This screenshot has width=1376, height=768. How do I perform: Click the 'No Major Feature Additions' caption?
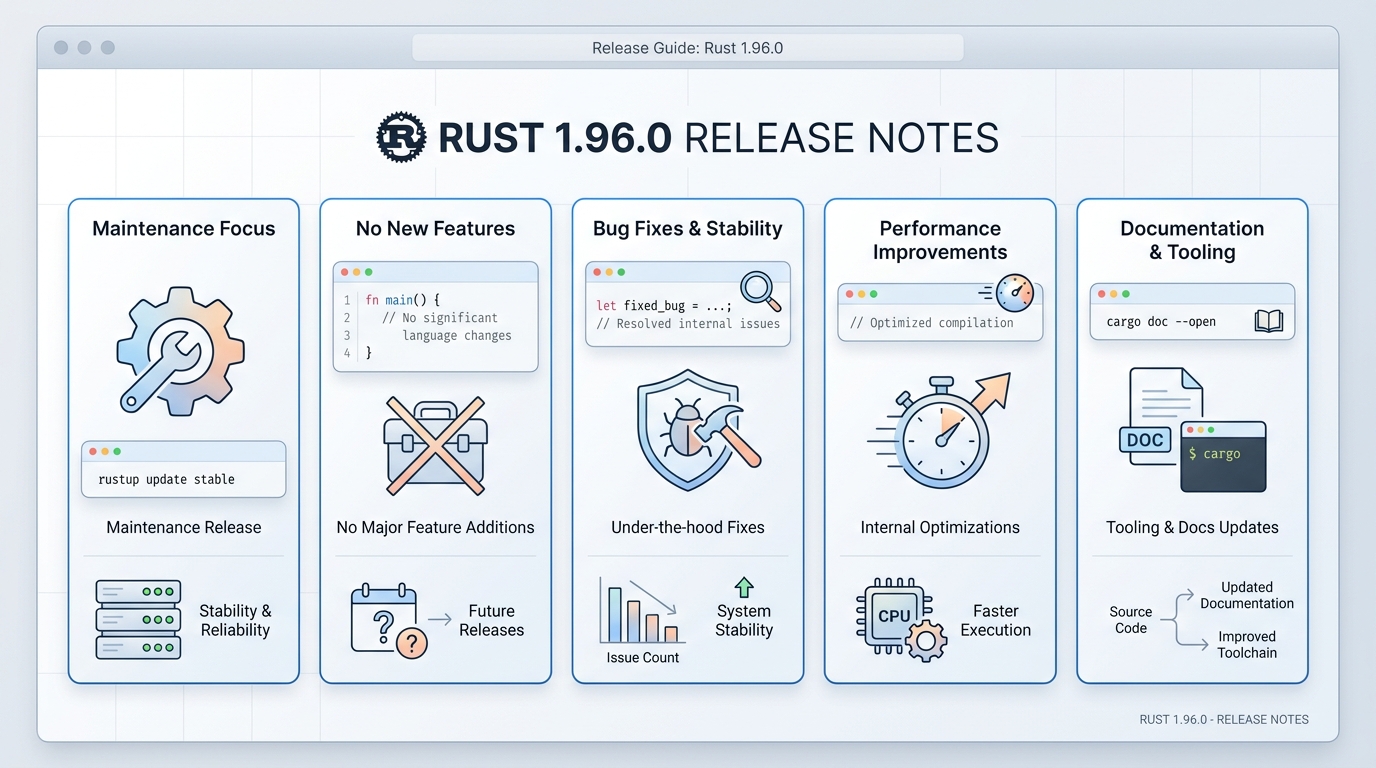point(436,527)
